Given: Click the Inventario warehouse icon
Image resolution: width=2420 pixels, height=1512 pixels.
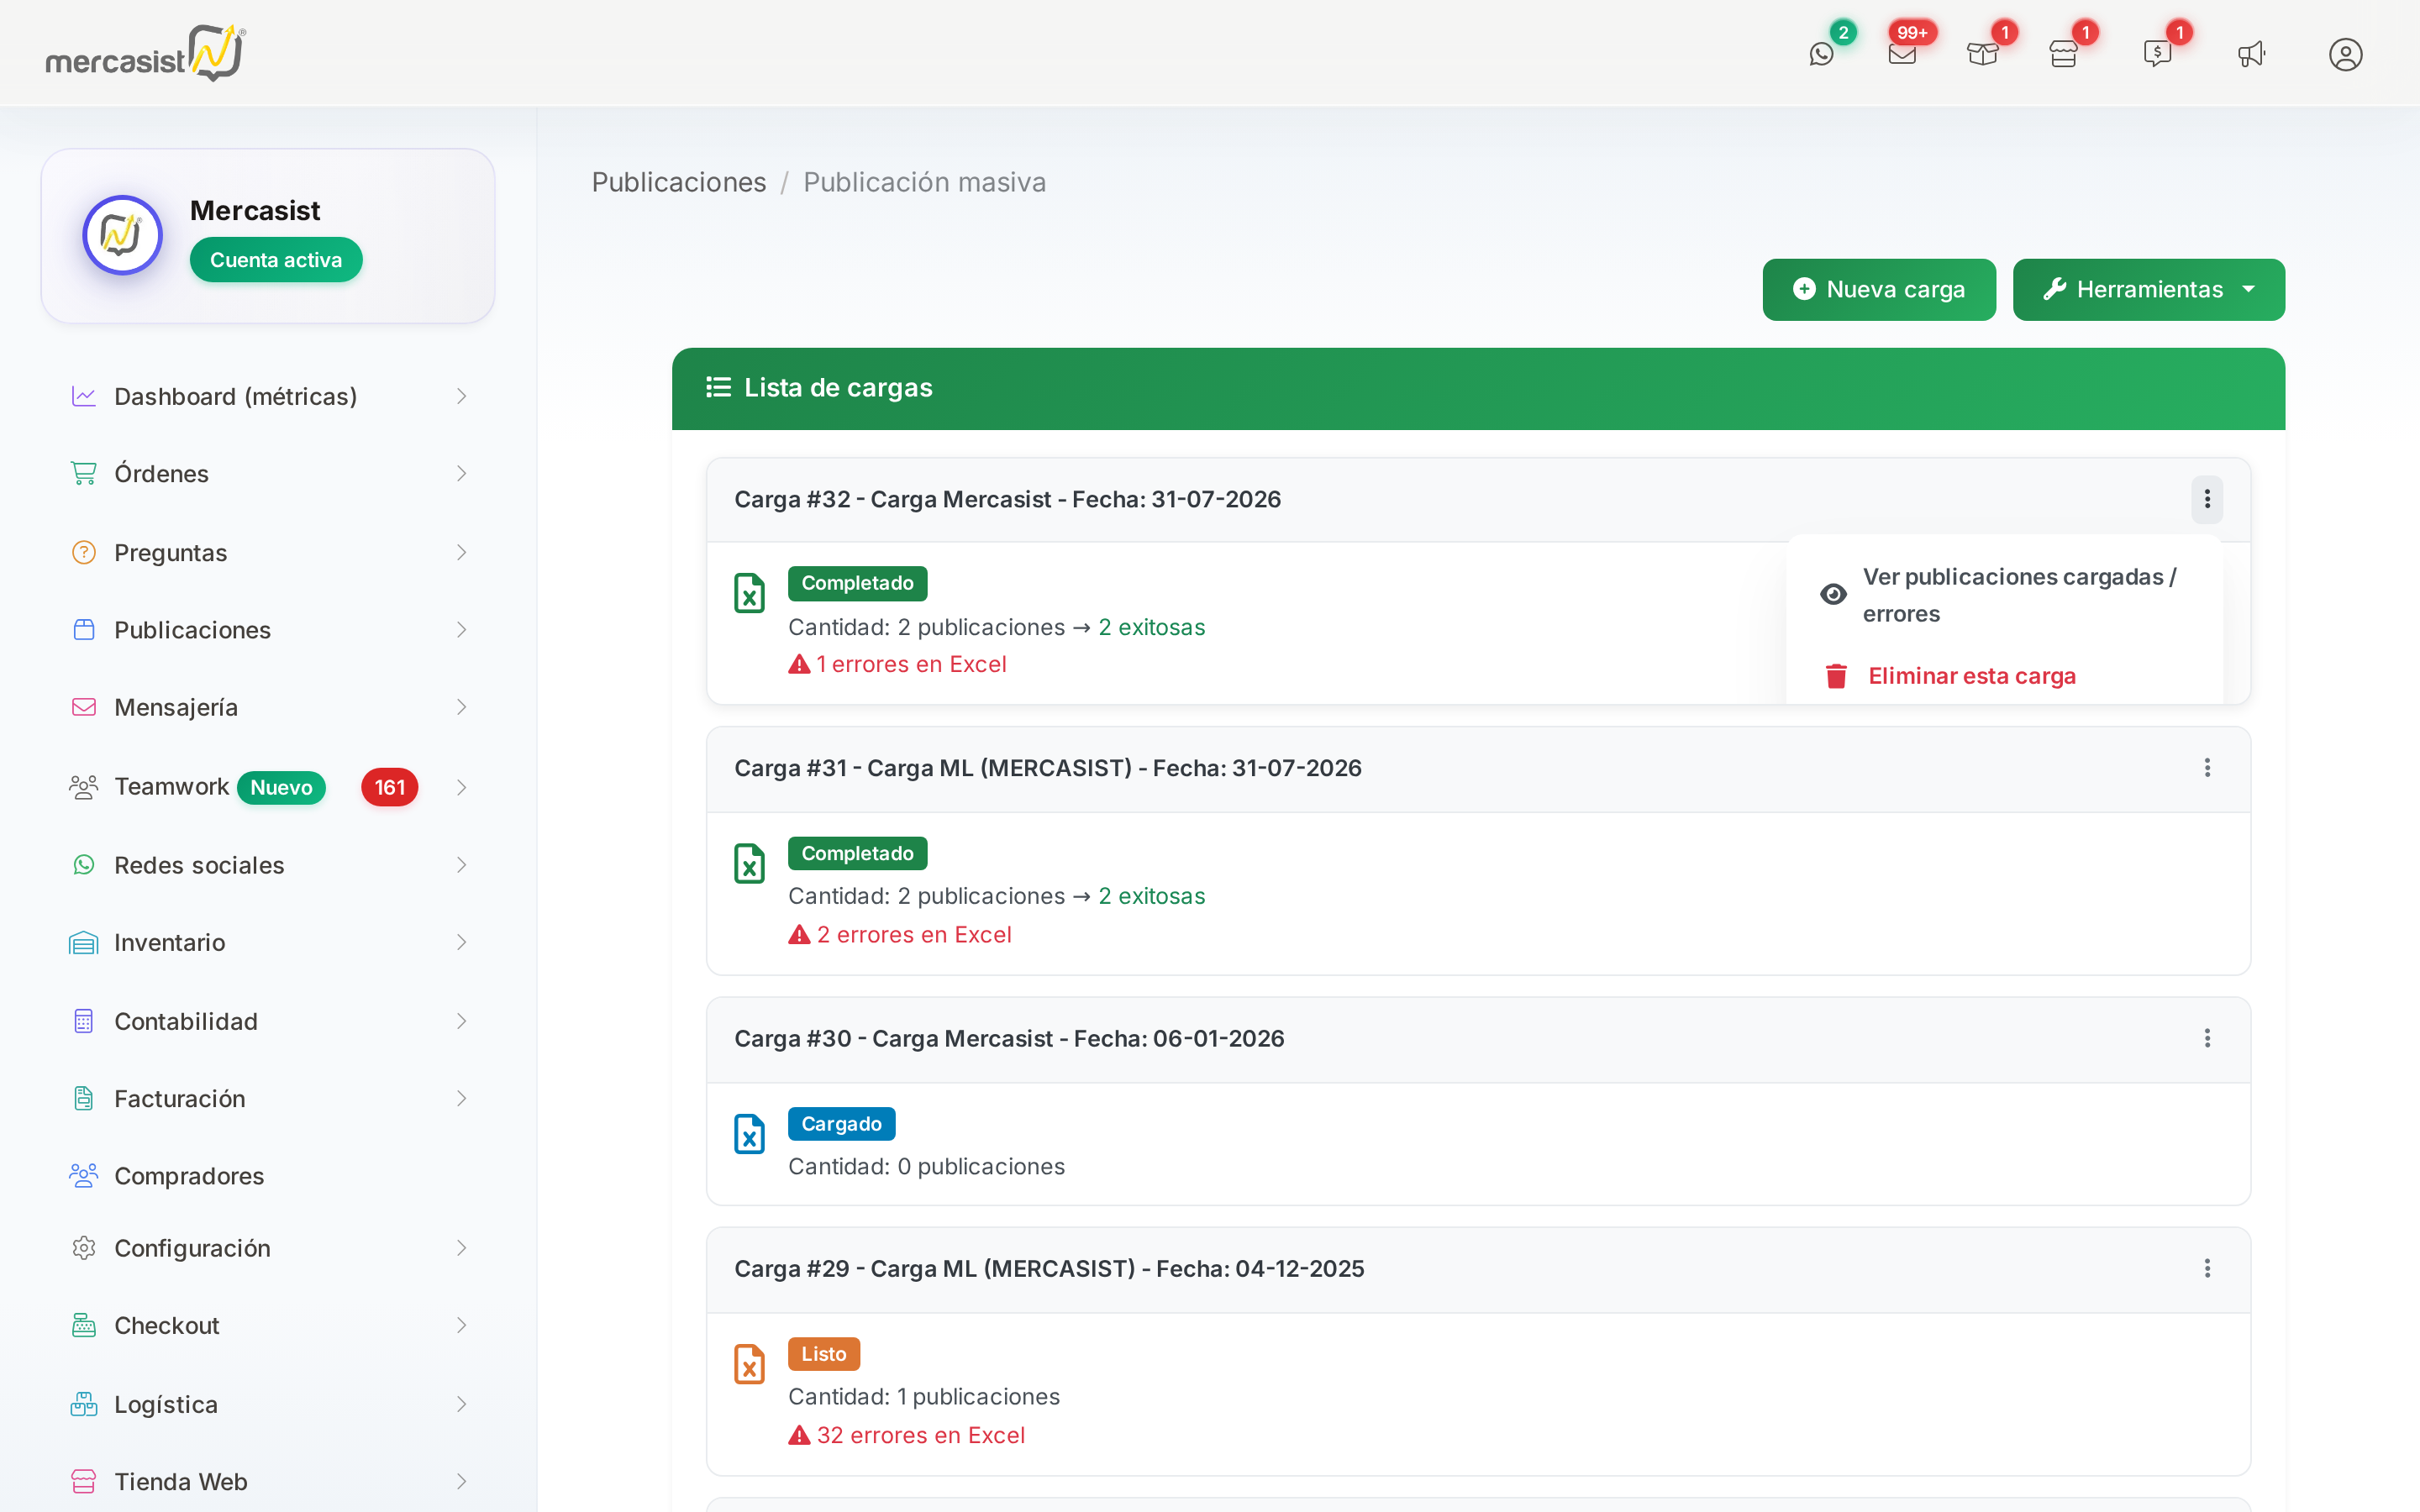Looking at the screenshot, I should 84,942.
